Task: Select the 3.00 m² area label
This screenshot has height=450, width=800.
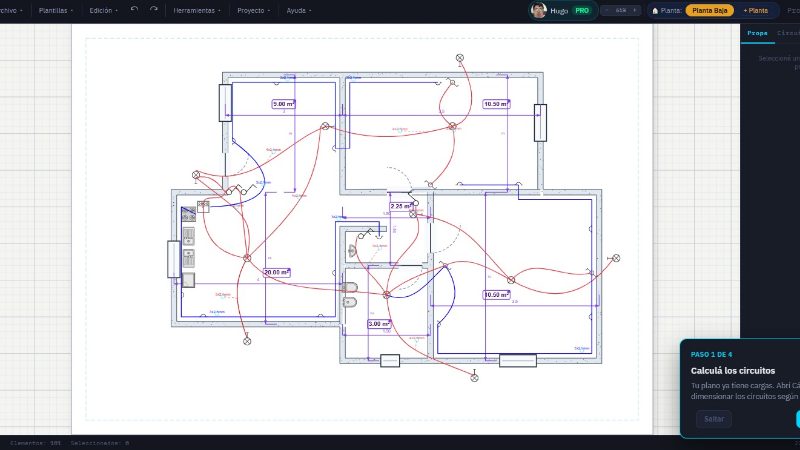Action: tap(379, 324)
